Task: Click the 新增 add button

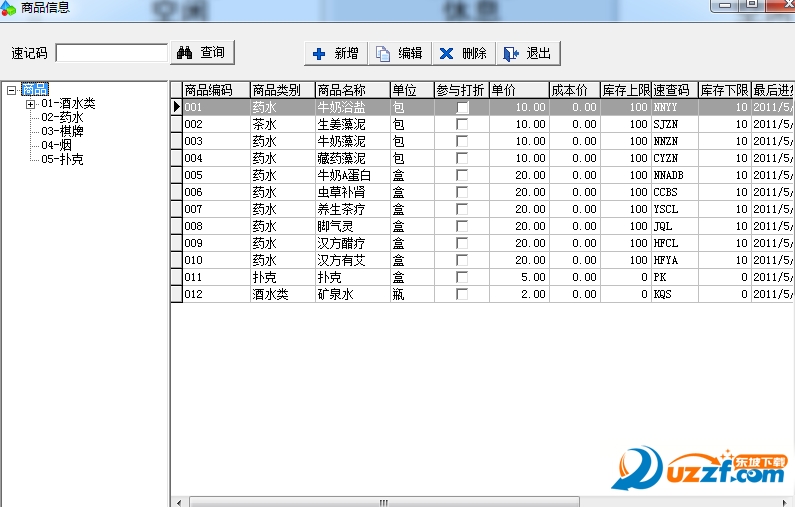Action: [x=336, y=53]
